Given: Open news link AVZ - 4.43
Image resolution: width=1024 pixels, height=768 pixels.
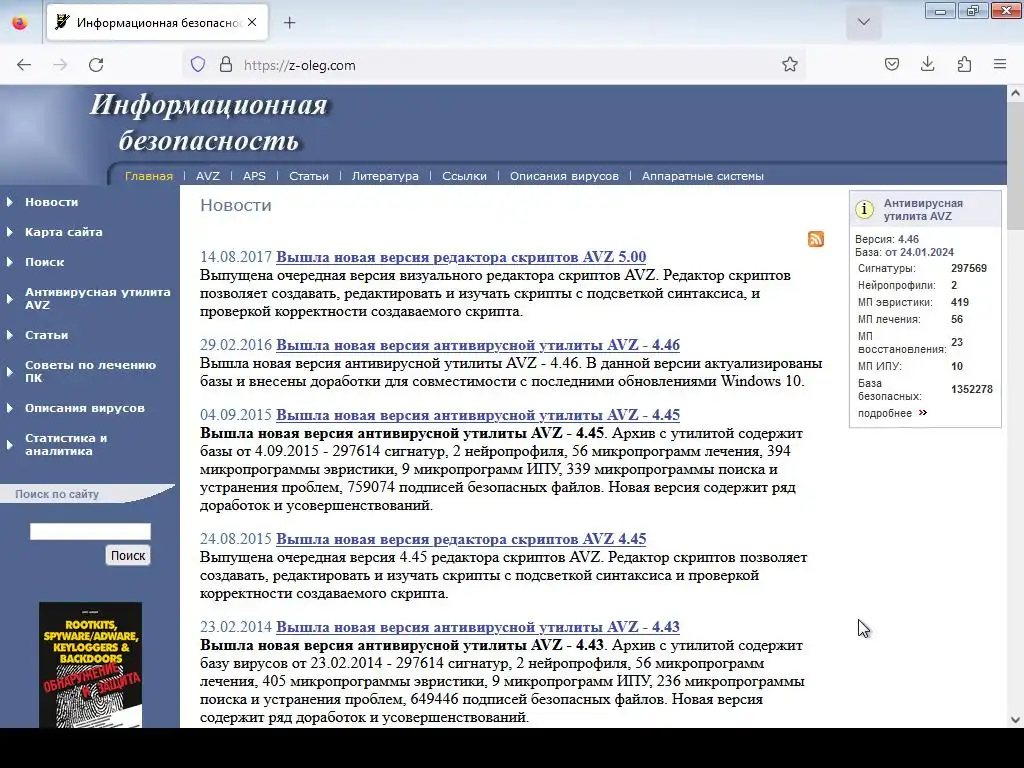Looking at the screenshot, I should (478, 627).
